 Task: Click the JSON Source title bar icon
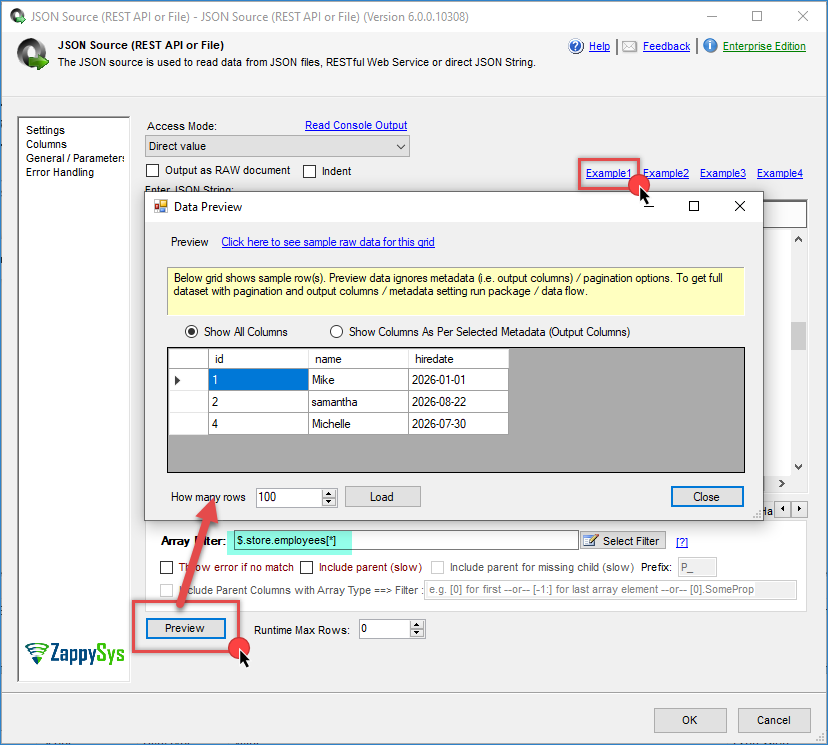click(x=18, y=16)
